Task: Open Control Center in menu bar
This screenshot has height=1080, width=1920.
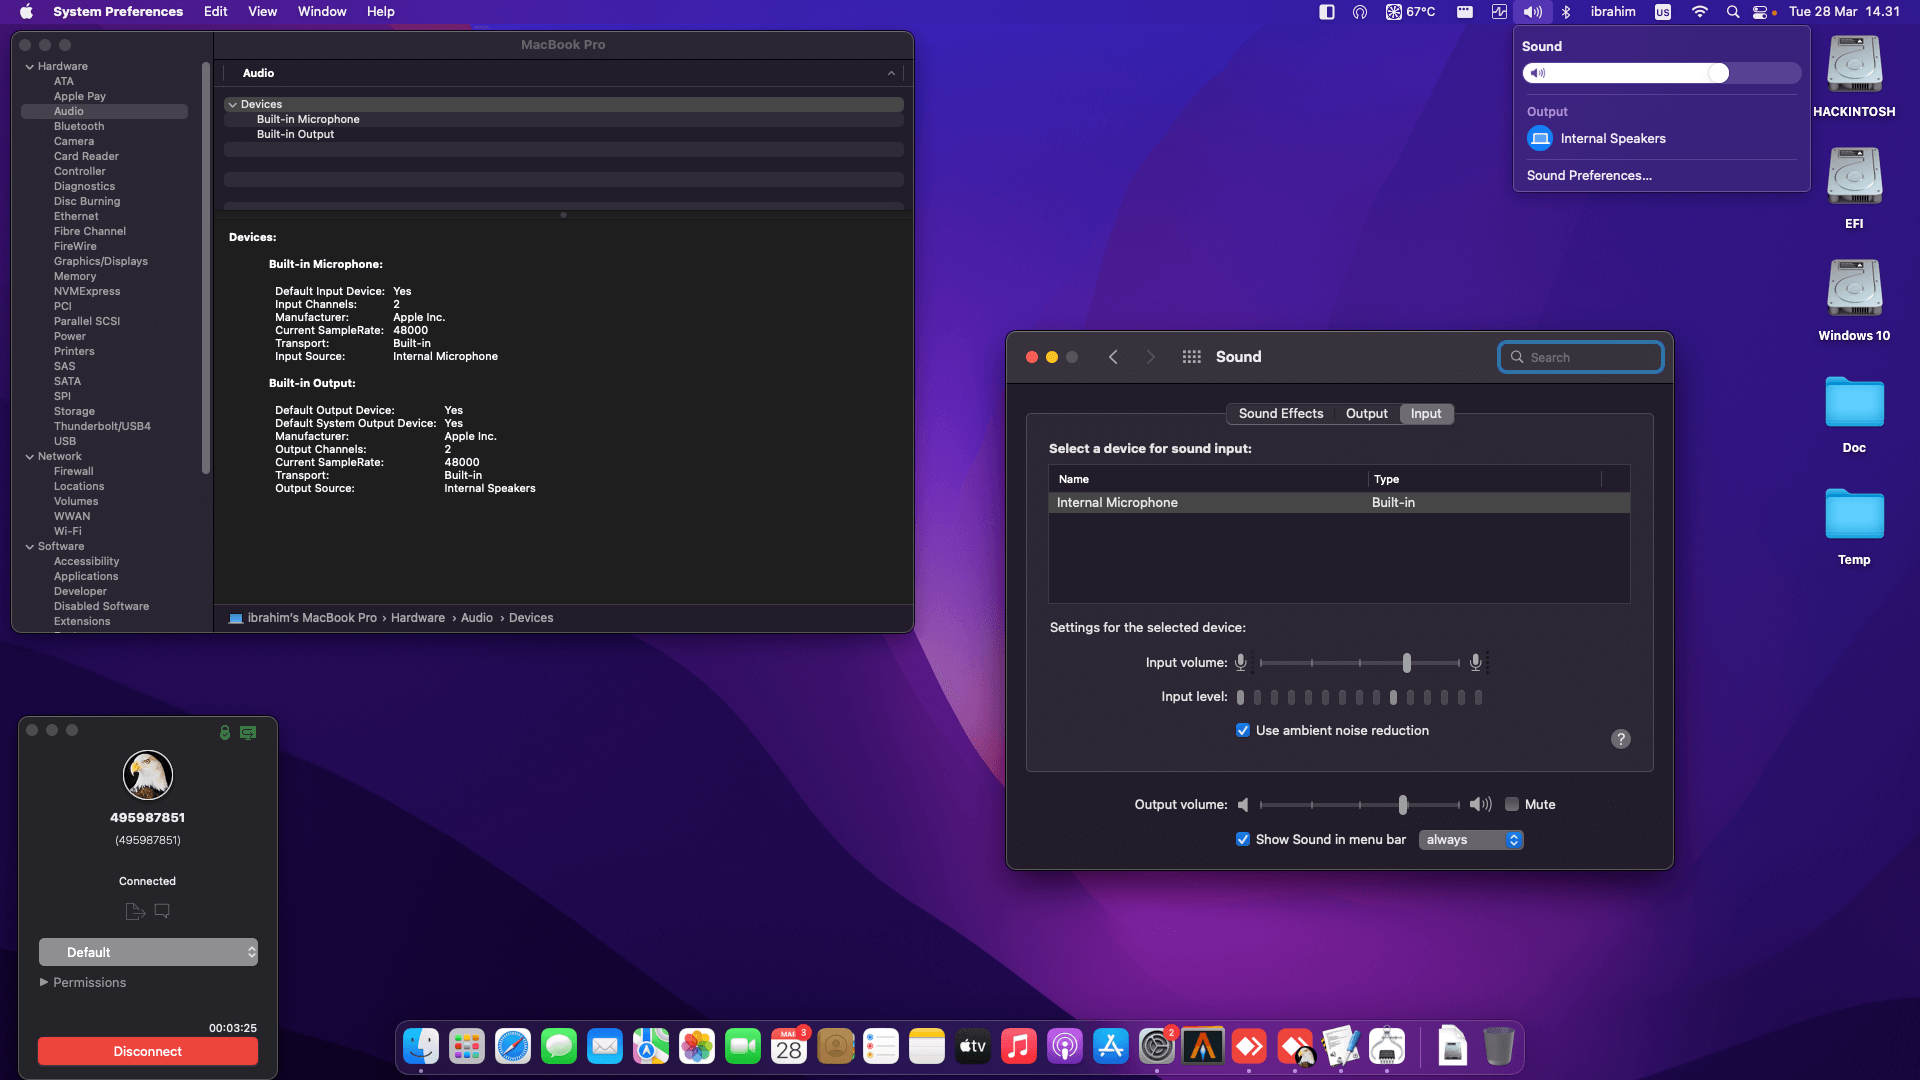Action: [1760, 12]
